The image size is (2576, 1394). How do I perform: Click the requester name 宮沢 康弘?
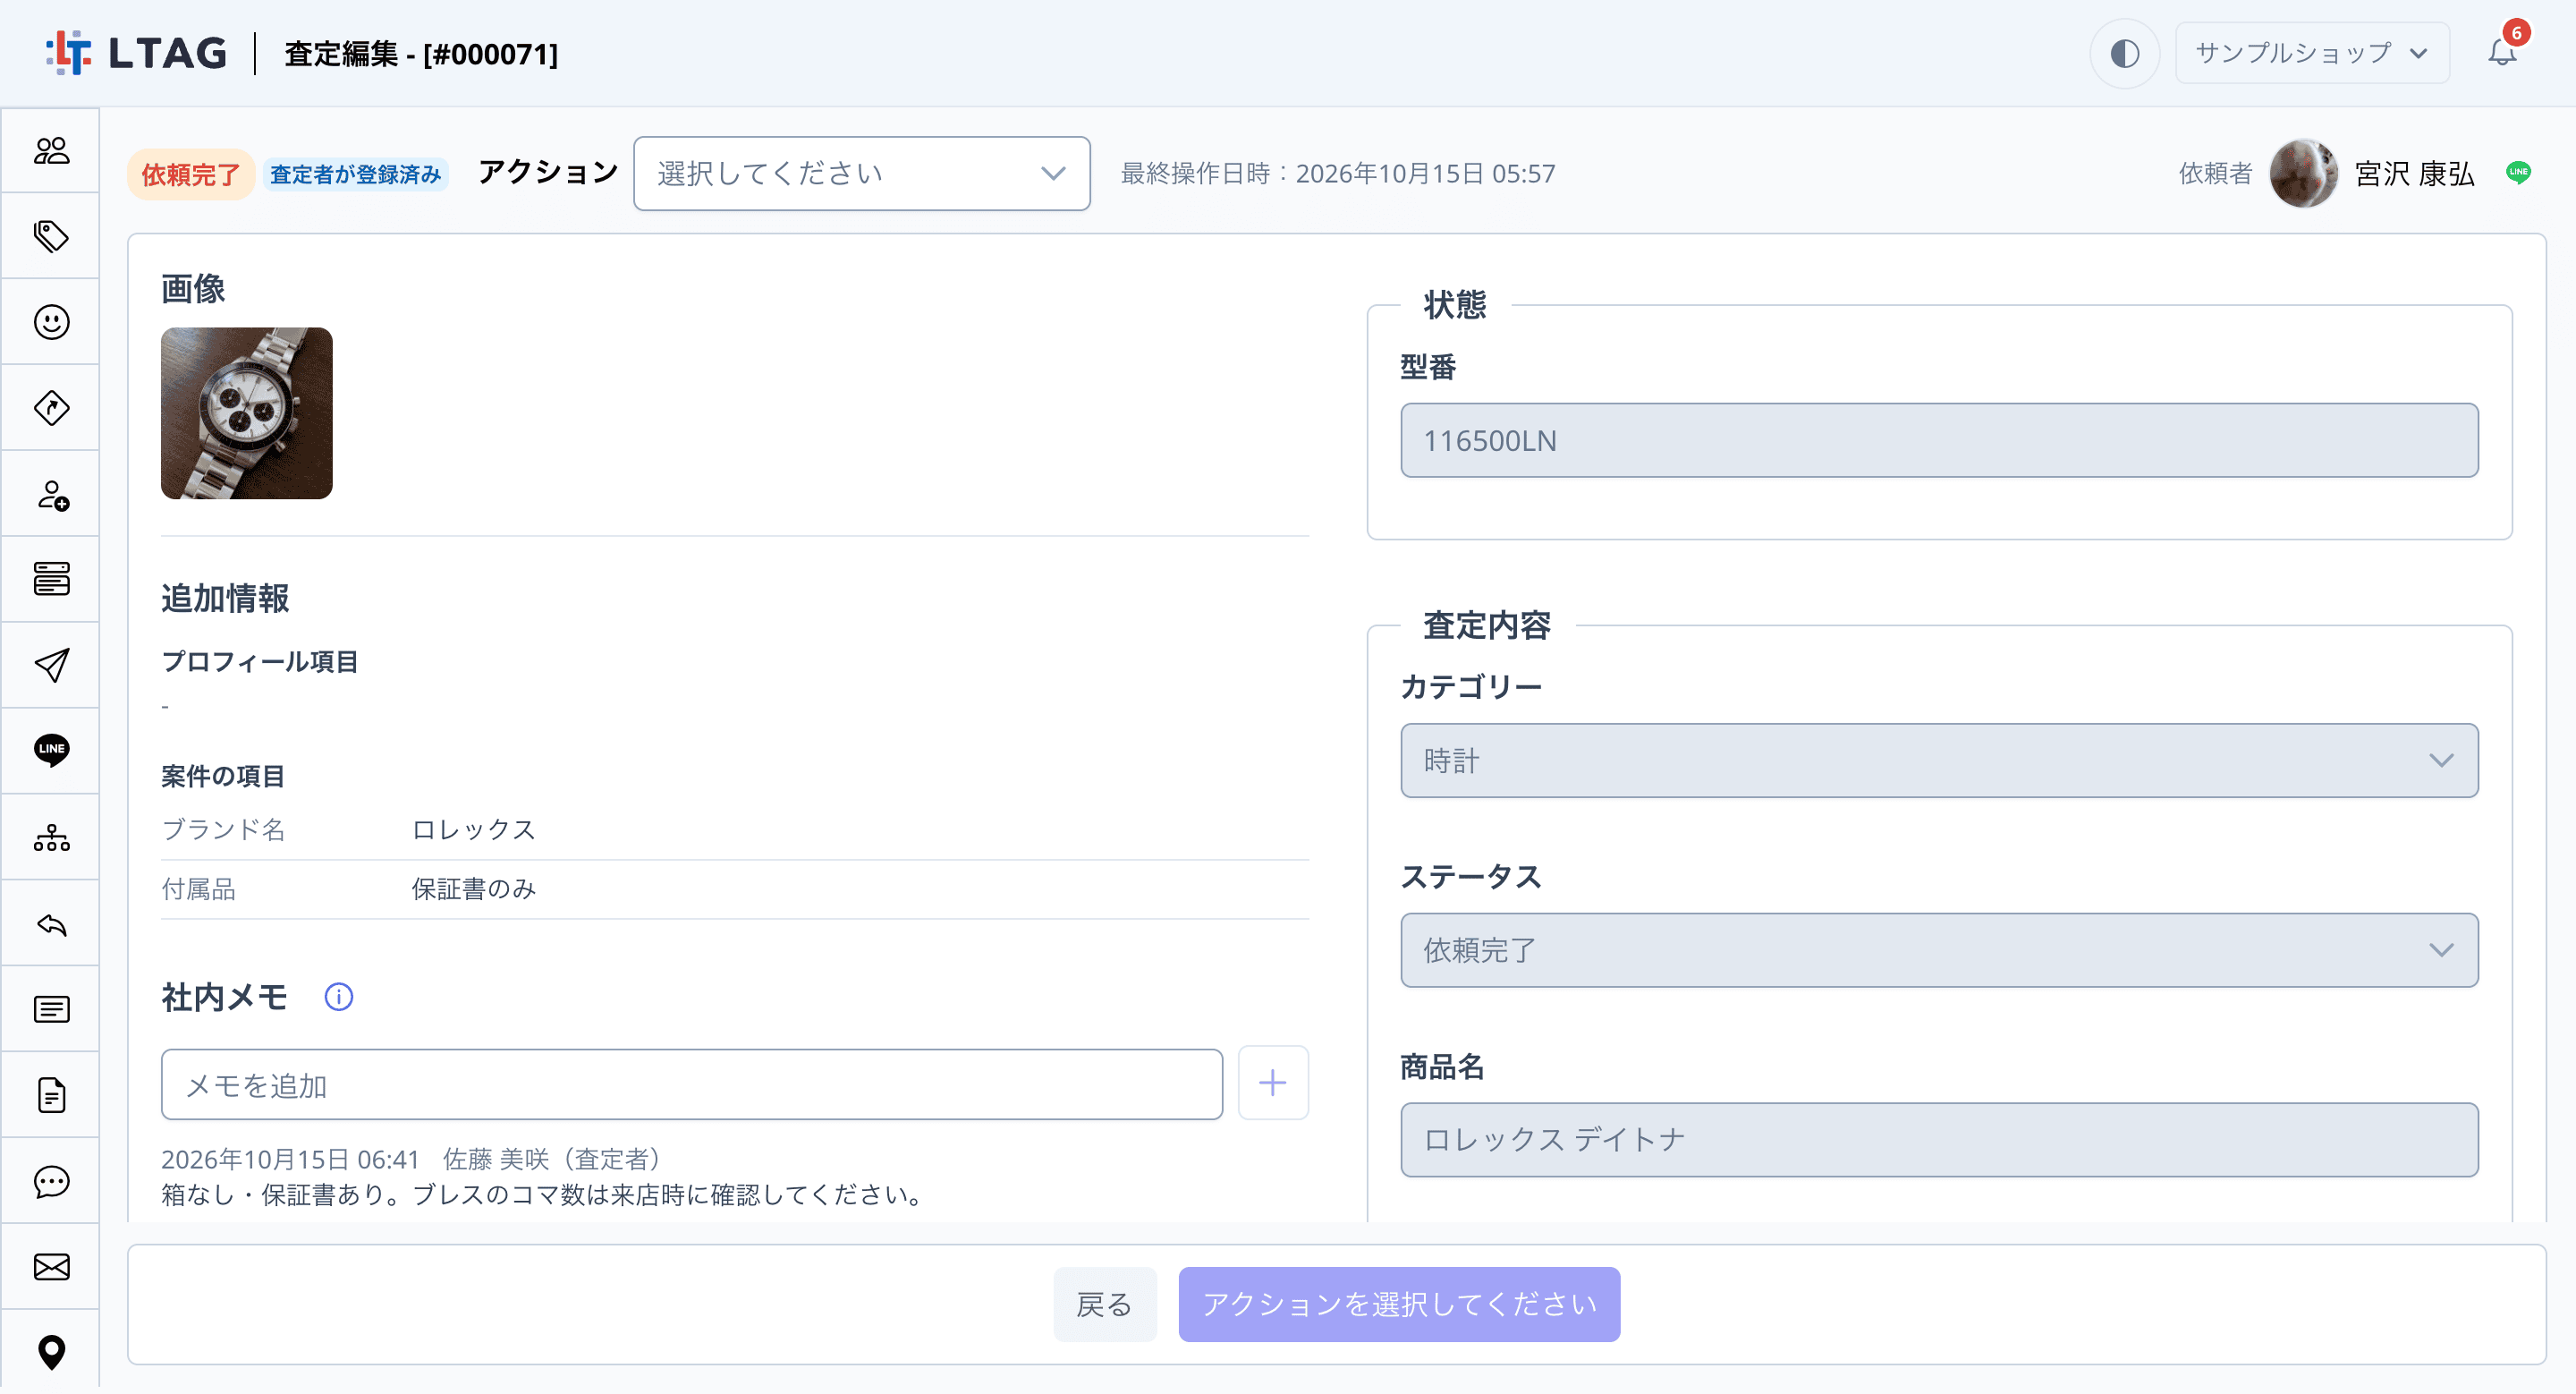click(x=2414, y=174)
